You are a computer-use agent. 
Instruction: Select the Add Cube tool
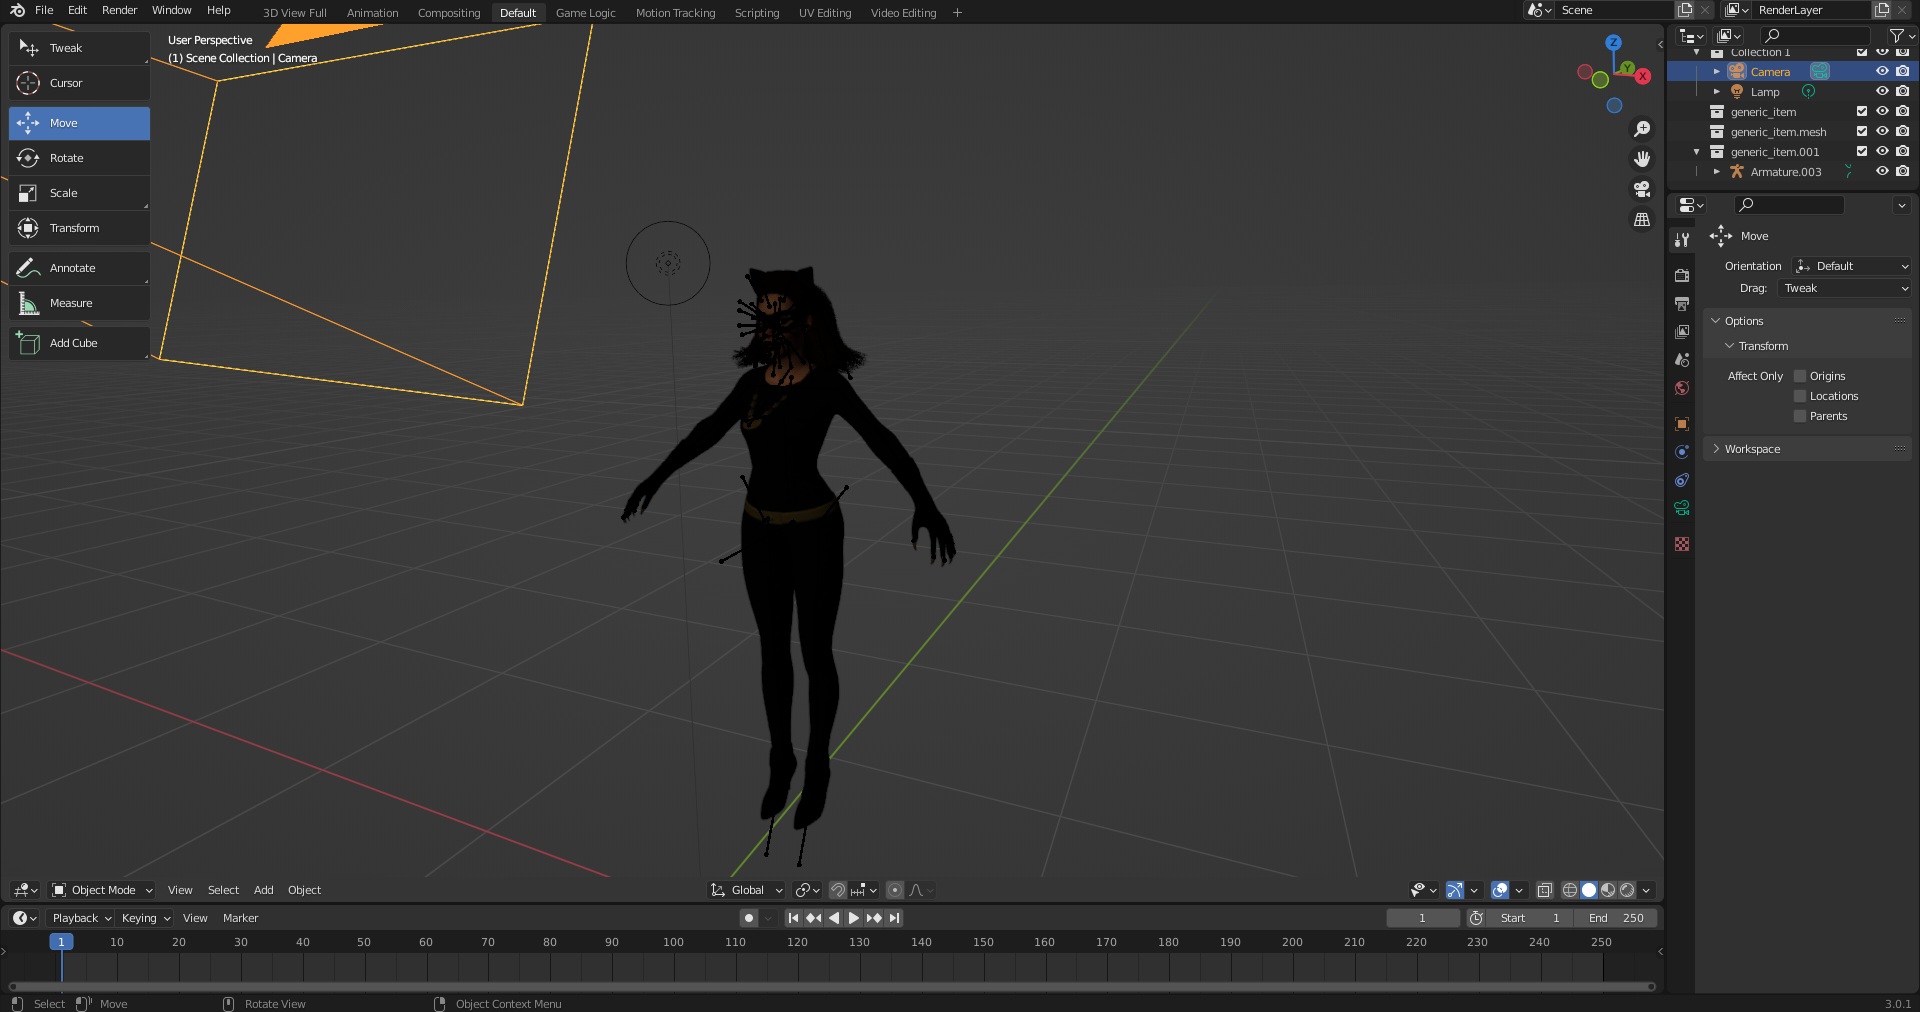coord(79,343)
